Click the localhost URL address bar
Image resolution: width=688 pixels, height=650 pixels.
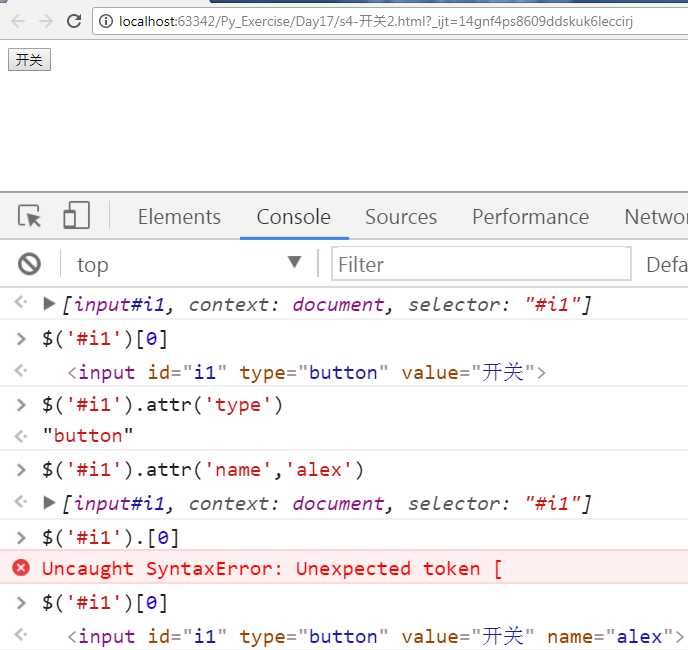(391, 21)
